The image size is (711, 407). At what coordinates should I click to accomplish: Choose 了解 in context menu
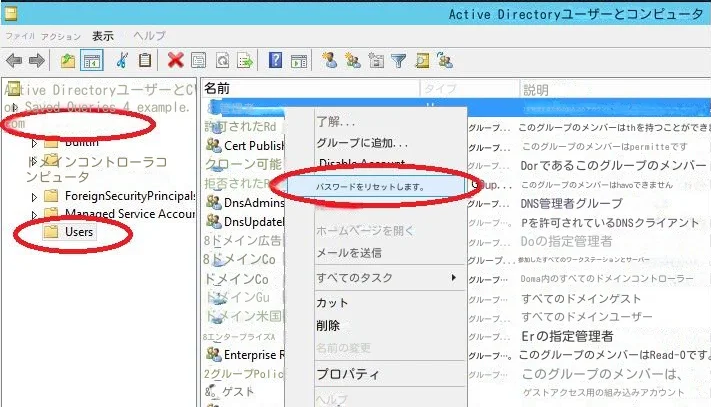[x=336, y=121]
